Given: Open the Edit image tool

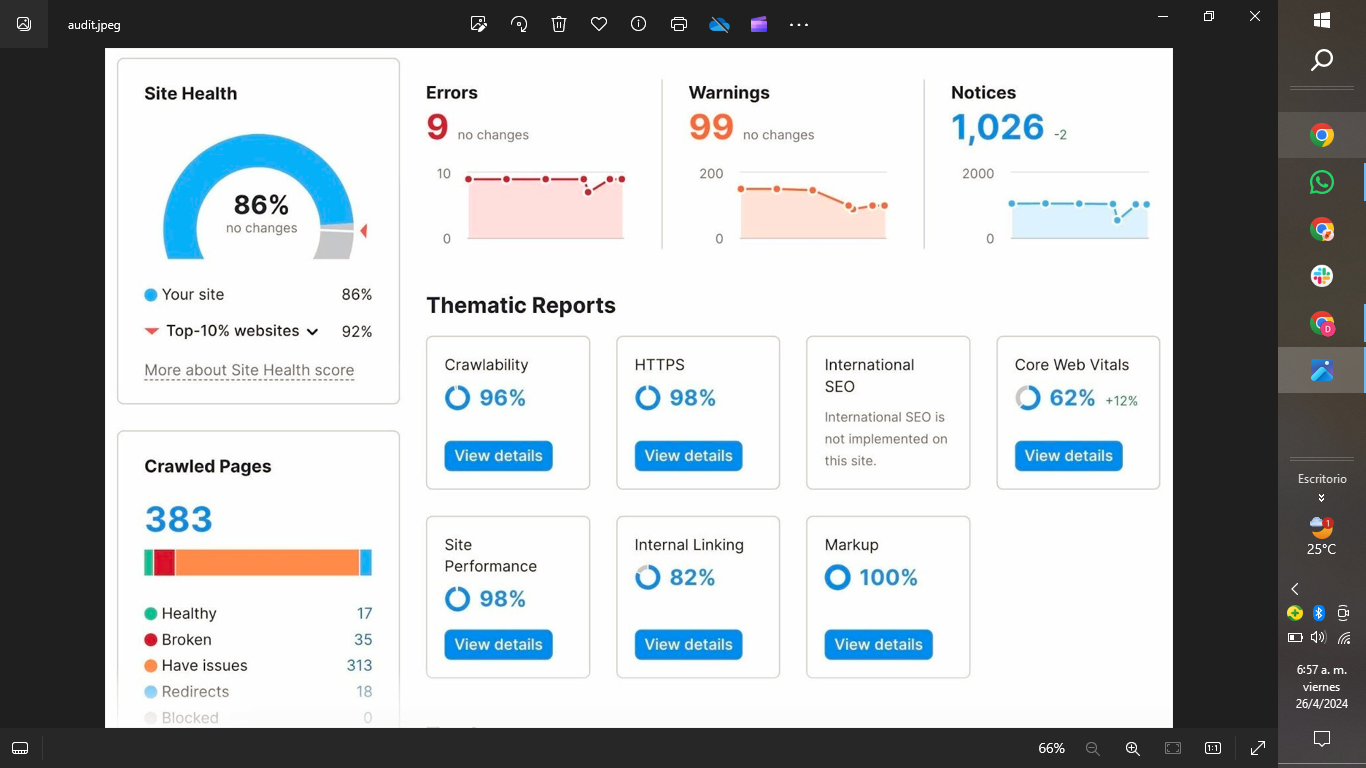Looking at the screenshot, I should click(x=478, y=24).
